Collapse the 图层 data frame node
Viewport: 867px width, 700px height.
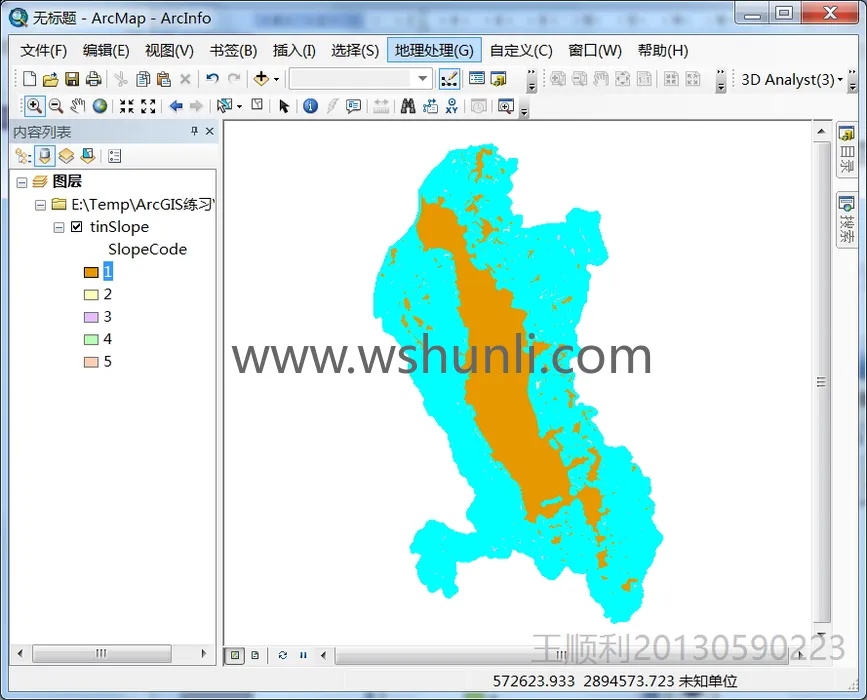click(22, 182)
